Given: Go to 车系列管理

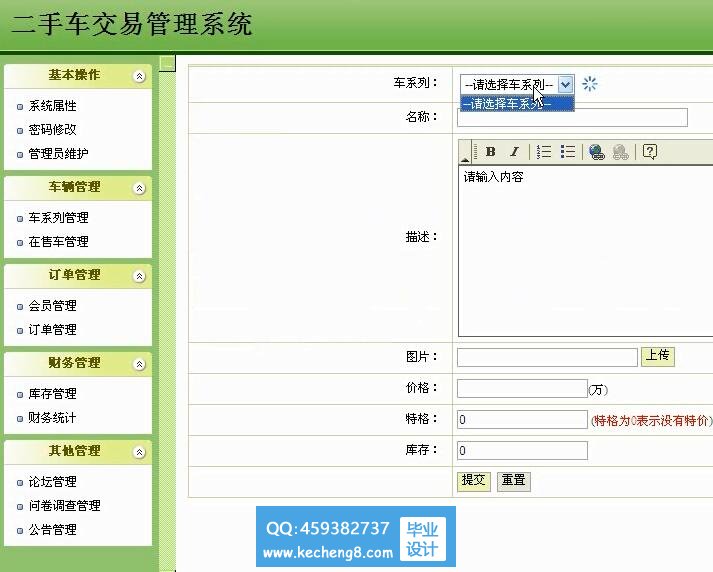Looking at the screenshot, I should [58, 218].
